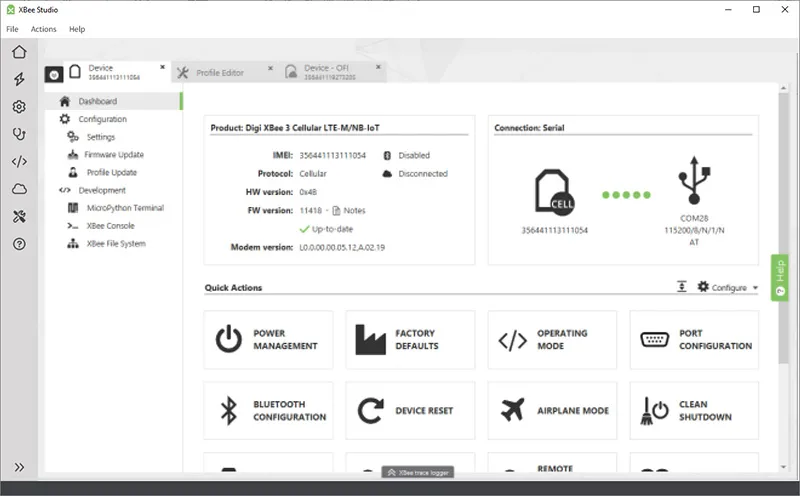Click the scrollbar down arrow

point(783,467)
